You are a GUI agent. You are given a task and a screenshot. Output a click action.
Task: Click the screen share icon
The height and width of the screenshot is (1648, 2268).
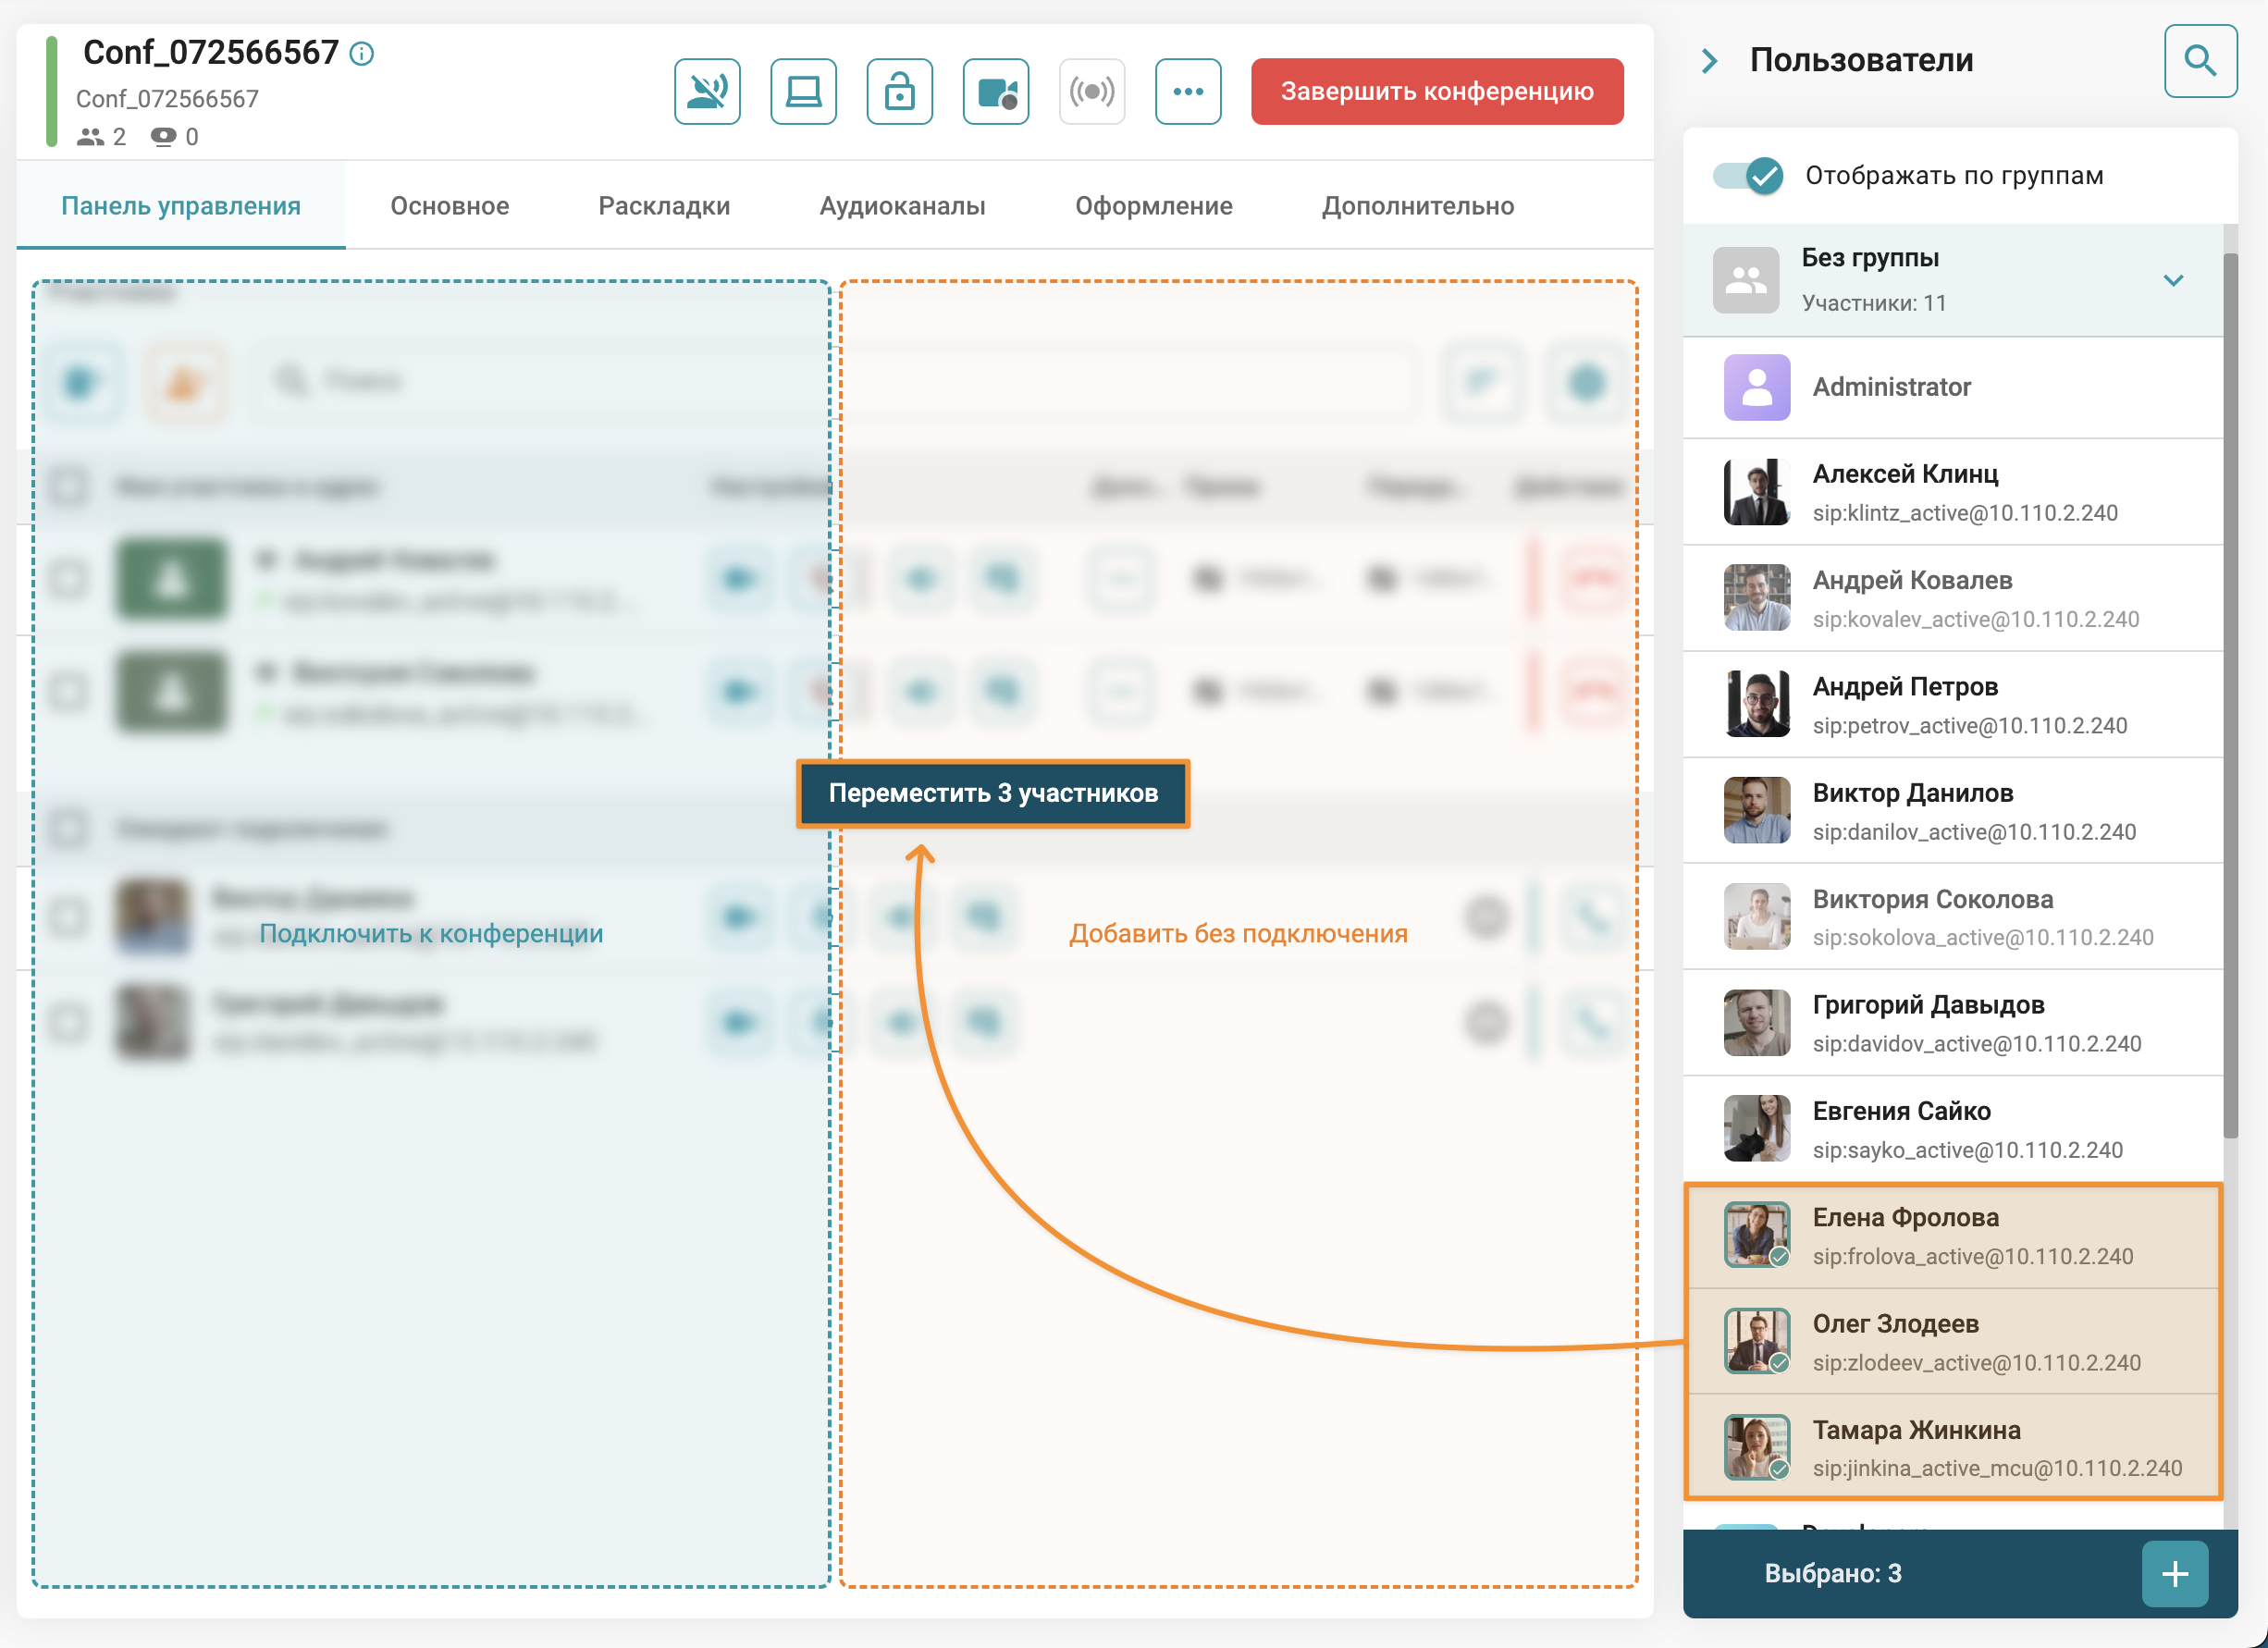[x=801, y=88]
